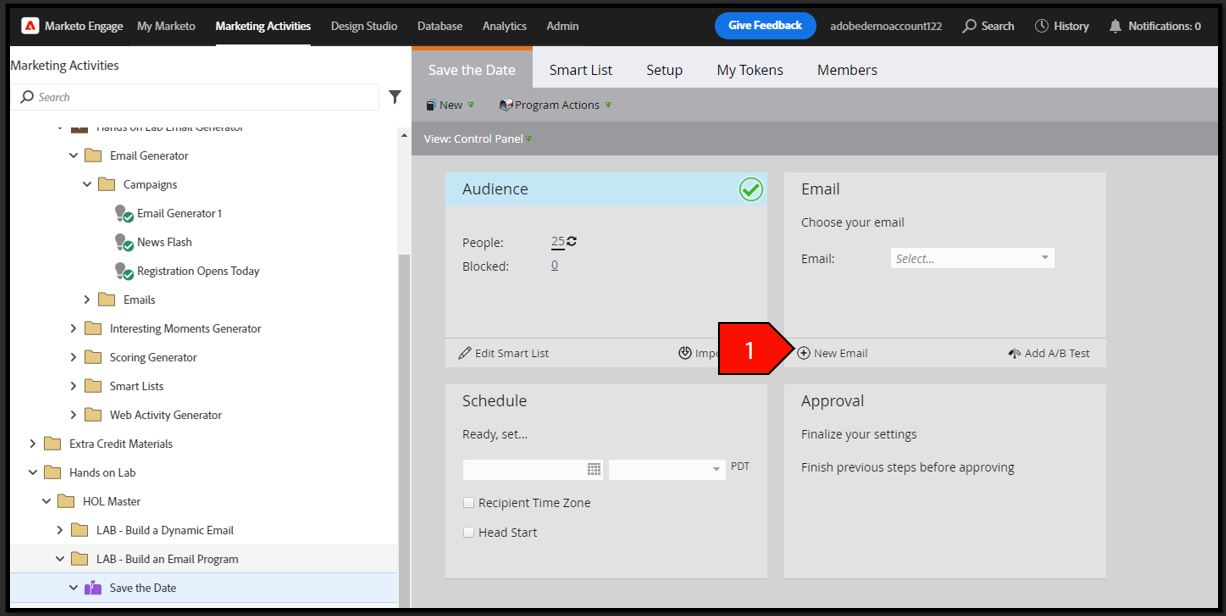Image resolution: width=1226 pixels, height=616 pixels.
Task: Open the New dropdown menu
Action: point(450,105)
